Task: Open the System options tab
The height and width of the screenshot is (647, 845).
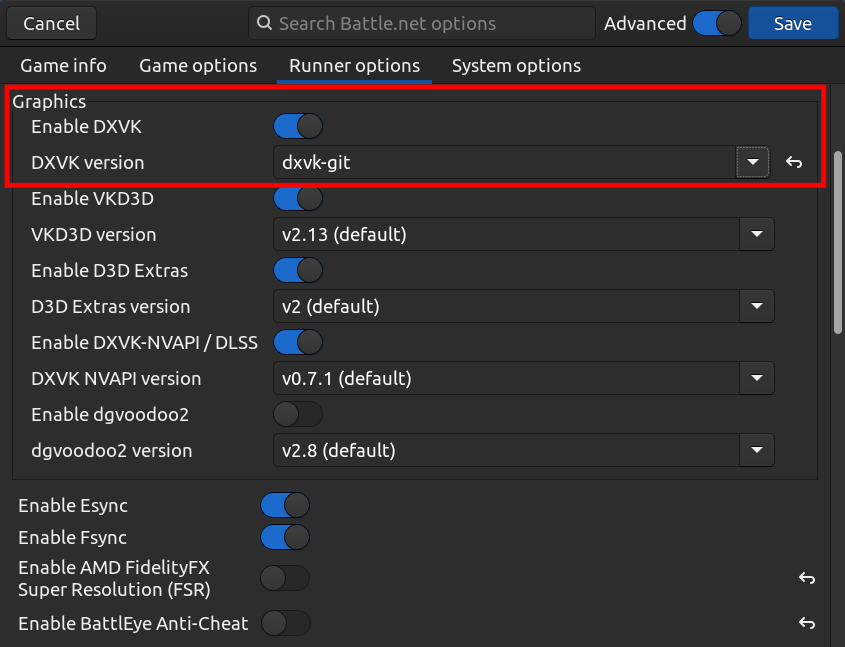Action: (516, 66)
